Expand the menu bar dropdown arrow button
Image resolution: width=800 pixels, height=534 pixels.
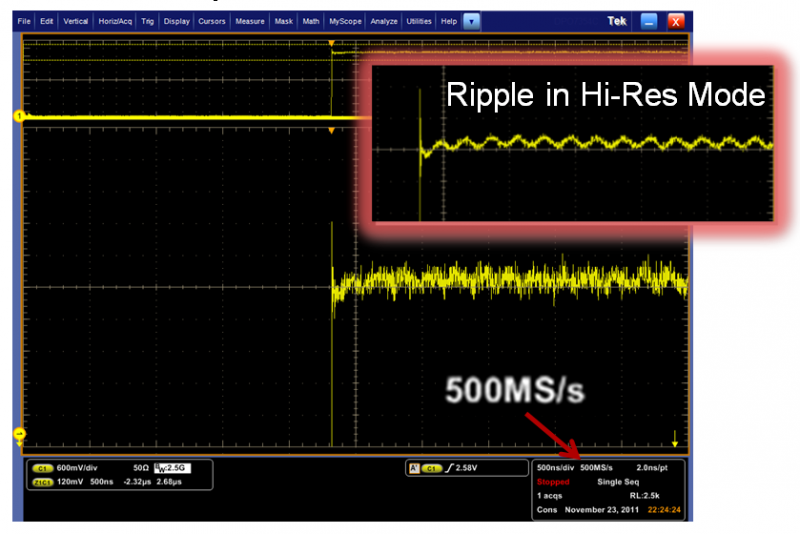pyautogui.click(x=471, y=21)
